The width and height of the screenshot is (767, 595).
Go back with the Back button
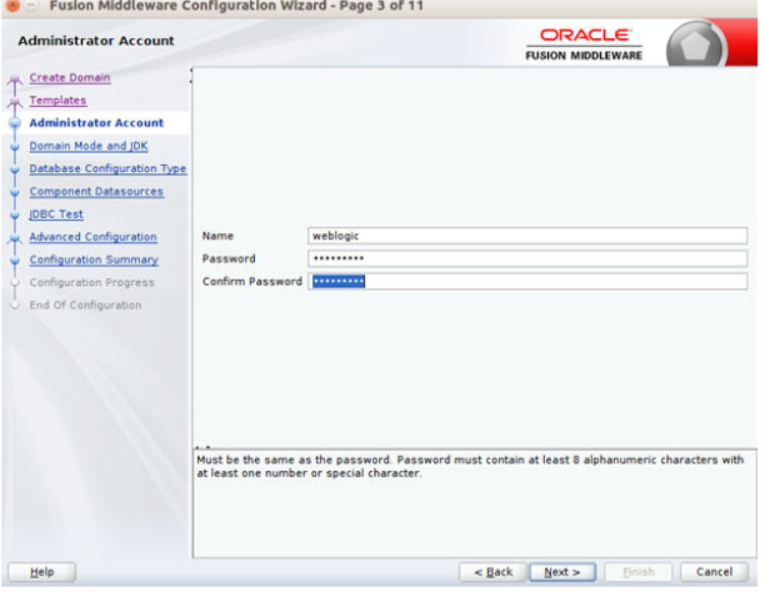(493, 572)
